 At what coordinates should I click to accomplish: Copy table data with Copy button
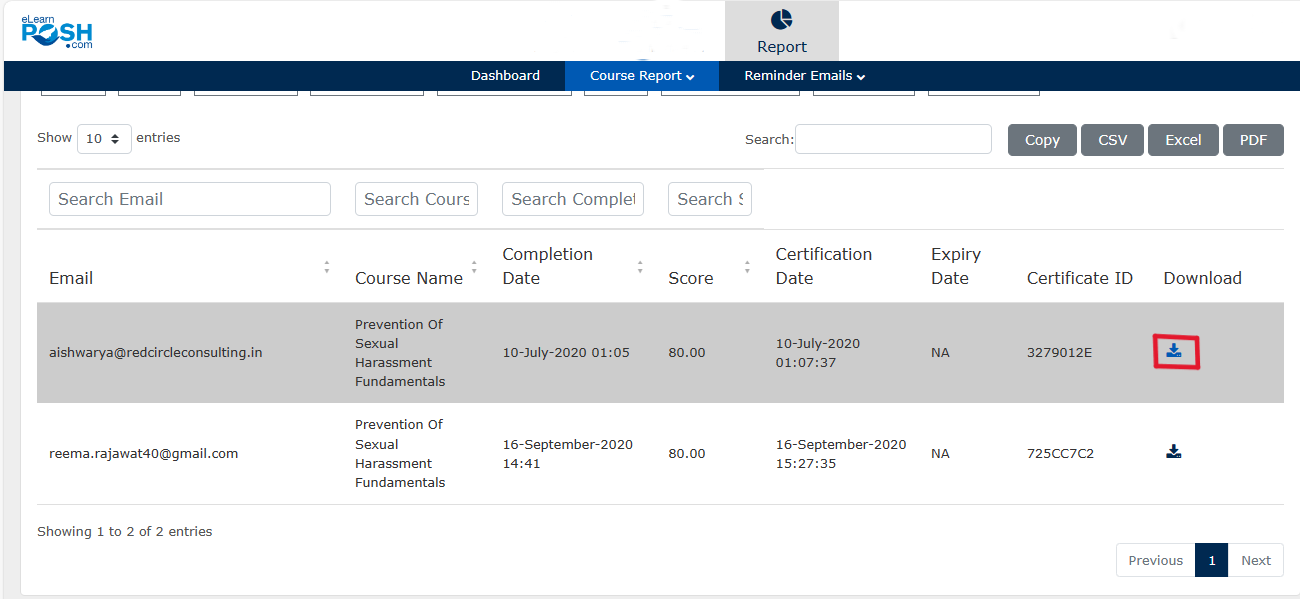pos(1041,140)
